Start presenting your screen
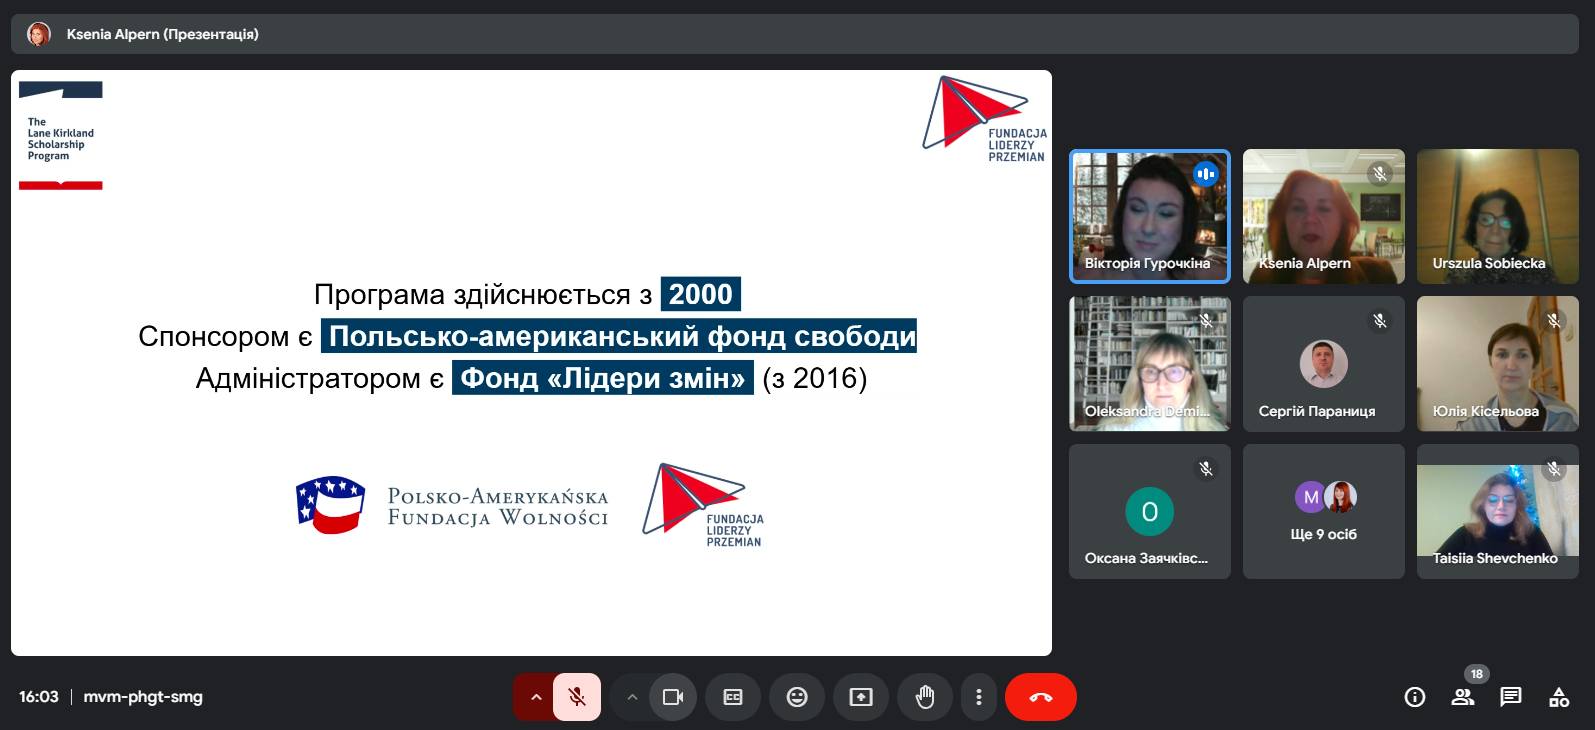The height and width of the screenshot is (730, 1595). 861,697
